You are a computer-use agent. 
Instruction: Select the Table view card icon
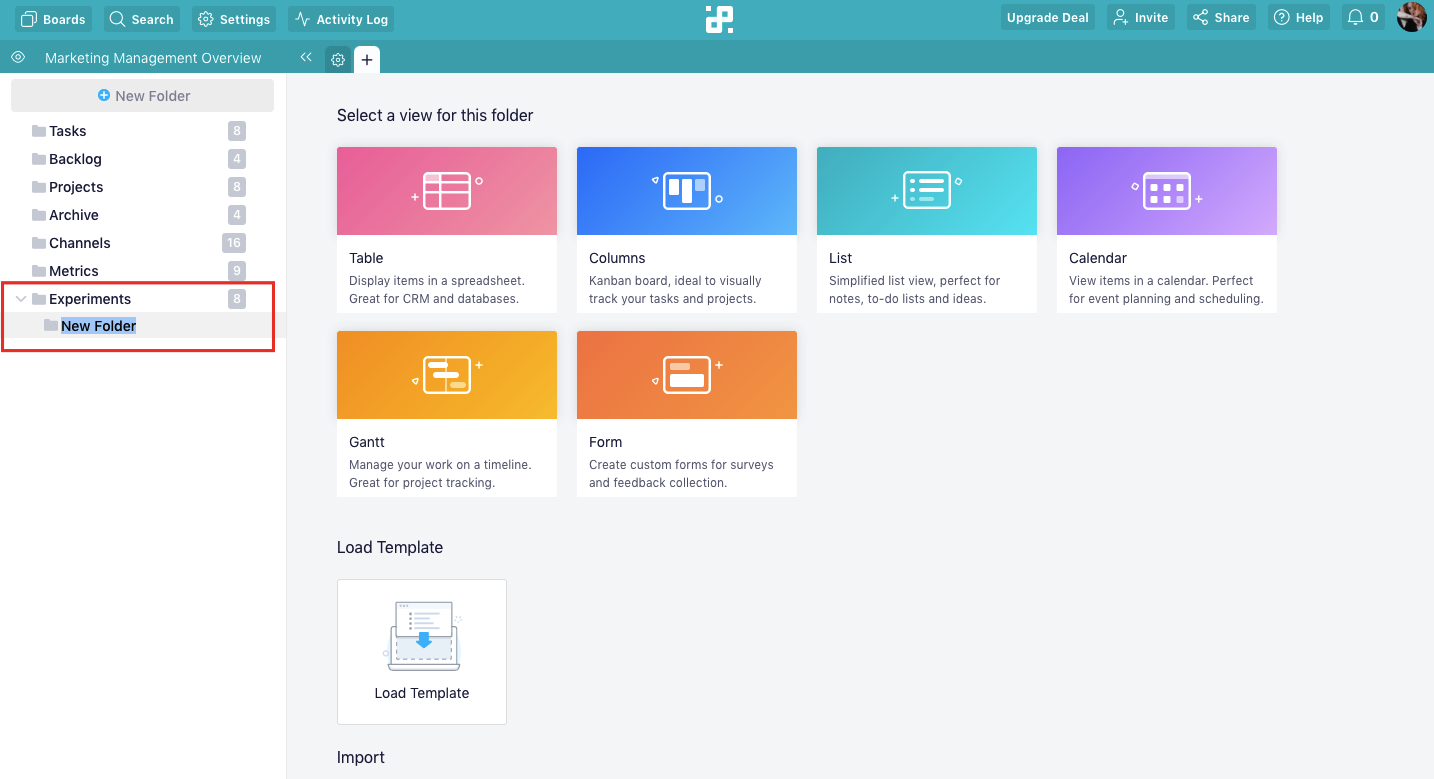[x=447, y=191]
